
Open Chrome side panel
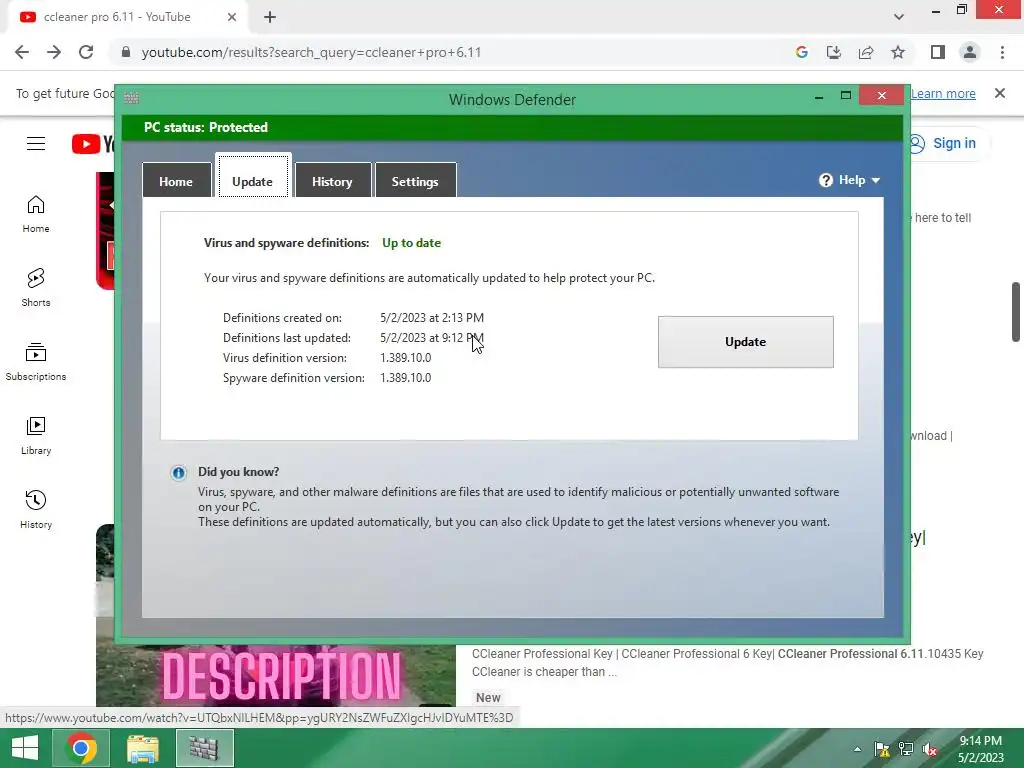point(938,52)
